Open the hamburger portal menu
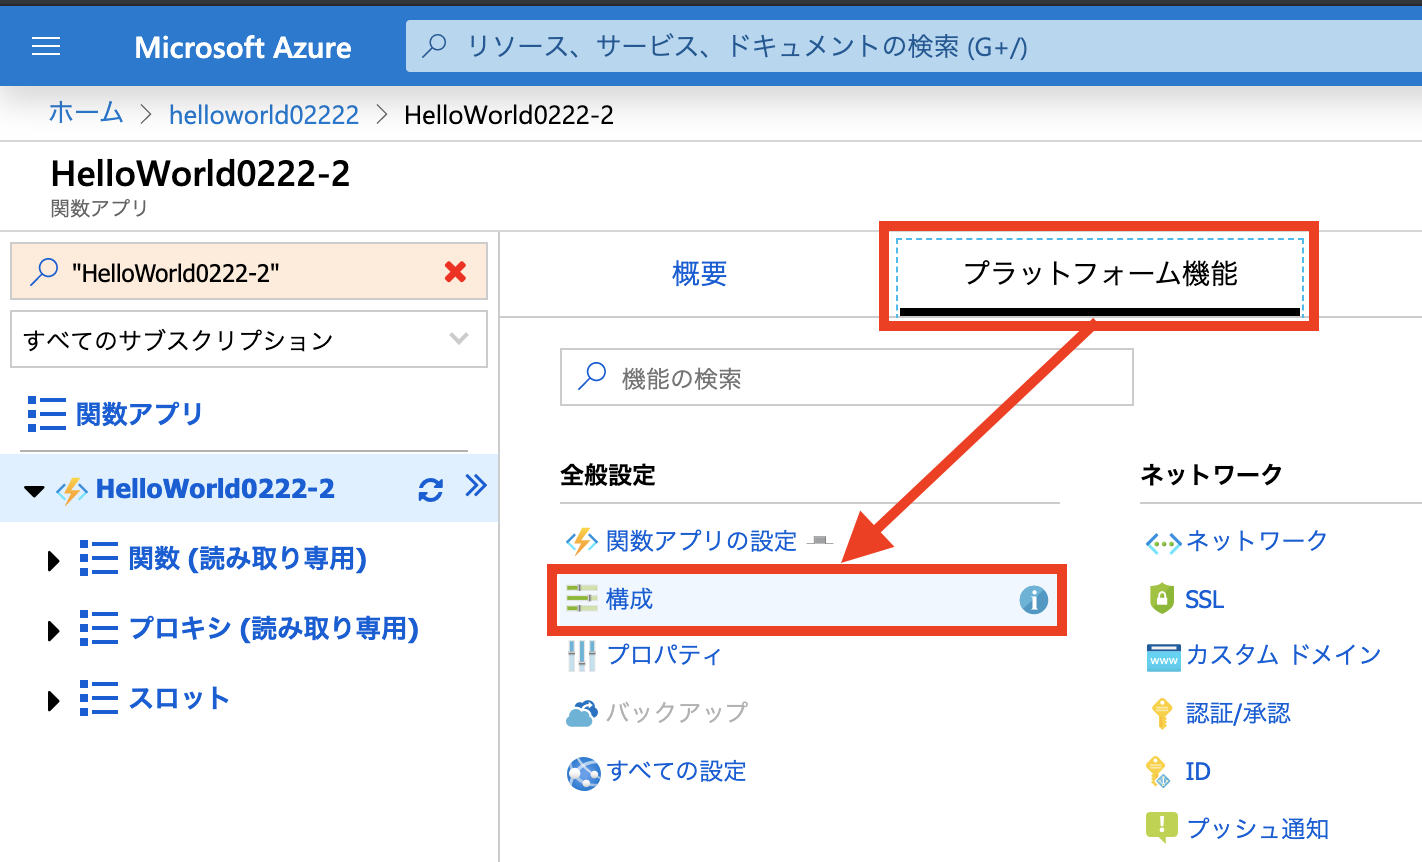 (x=46, y=47)
